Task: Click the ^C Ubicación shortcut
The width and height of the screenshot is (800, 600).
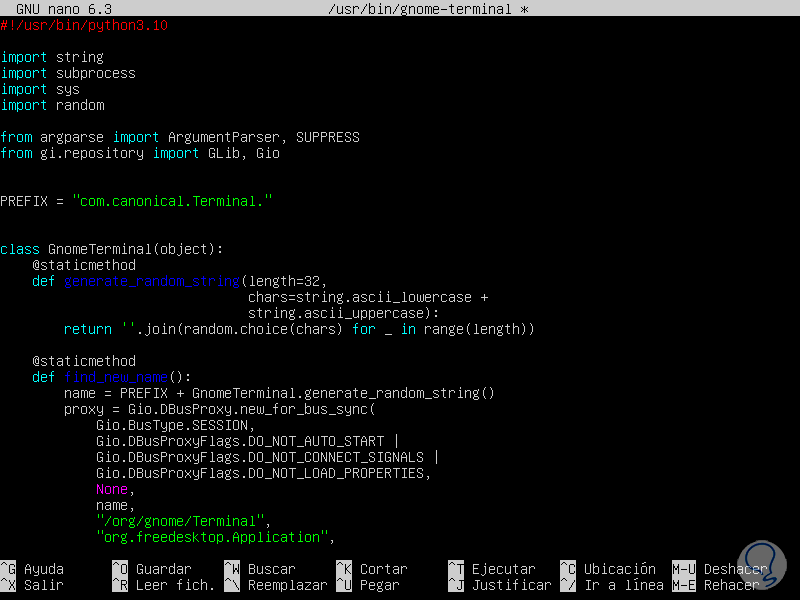Action: (608, 569)
